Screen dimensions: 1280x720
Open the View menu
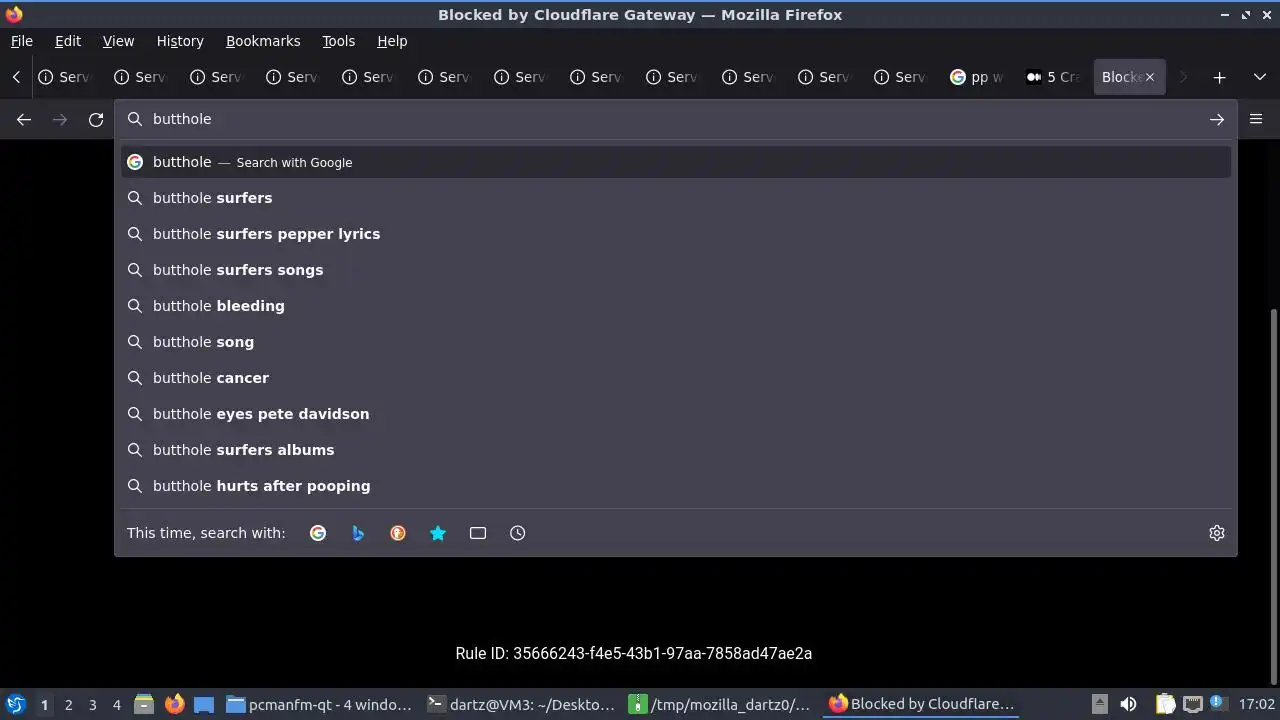tap(118, 41)
